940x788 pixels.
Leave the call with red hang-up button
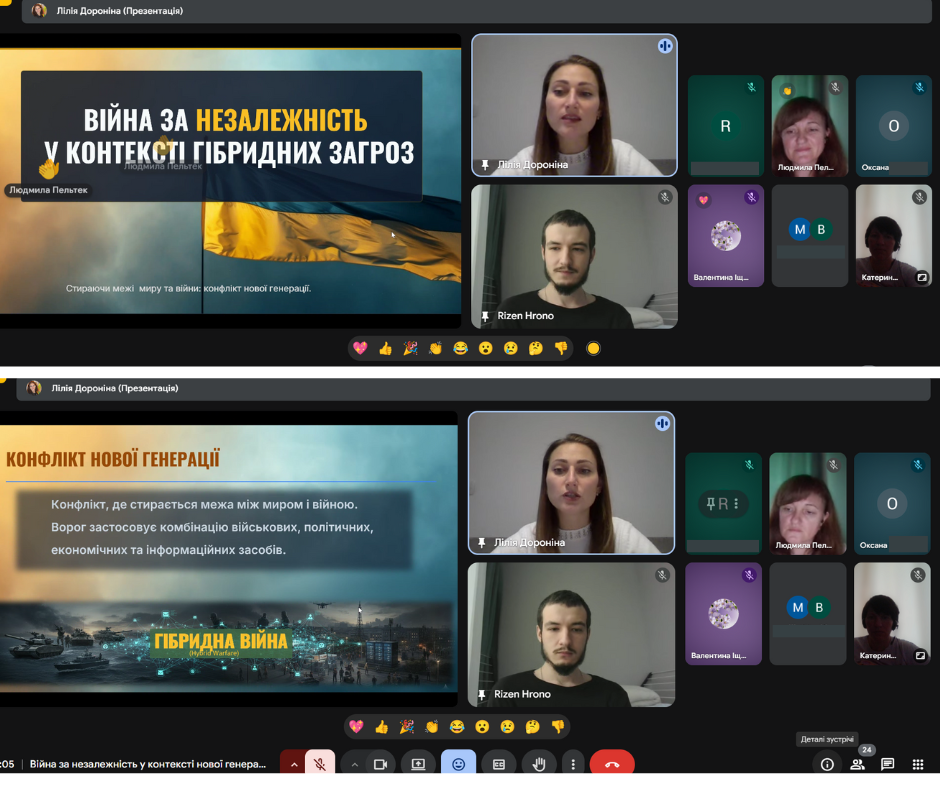tap(612, 764)
